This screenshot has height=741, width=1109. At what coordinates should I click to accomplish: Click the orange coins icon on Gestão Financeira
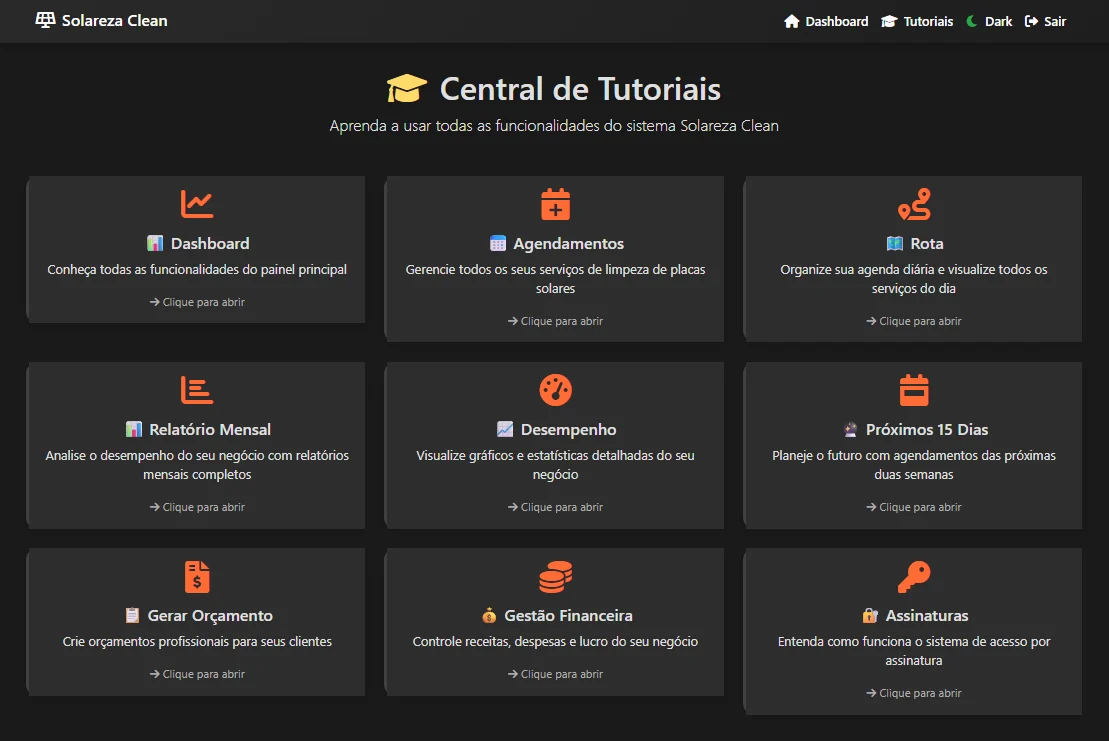coord(555,576)
